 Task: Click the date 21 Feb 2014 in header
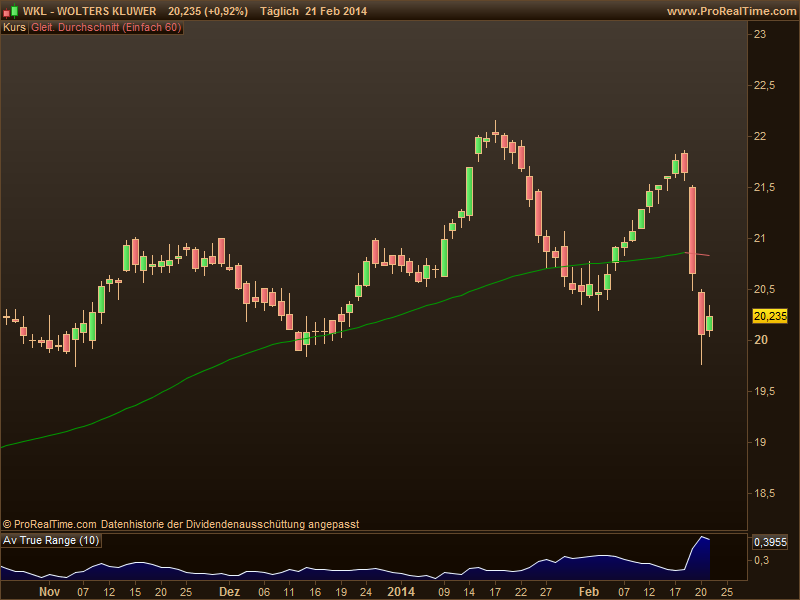[336, 11]
